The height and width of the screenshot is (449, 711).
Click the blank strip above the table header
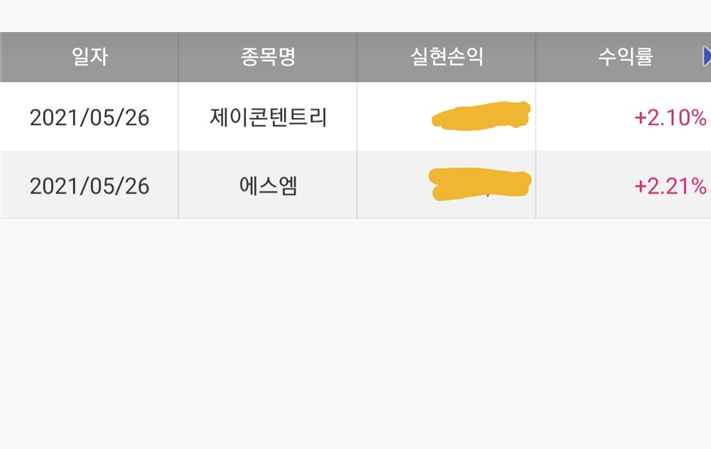(x=355, y=15)
